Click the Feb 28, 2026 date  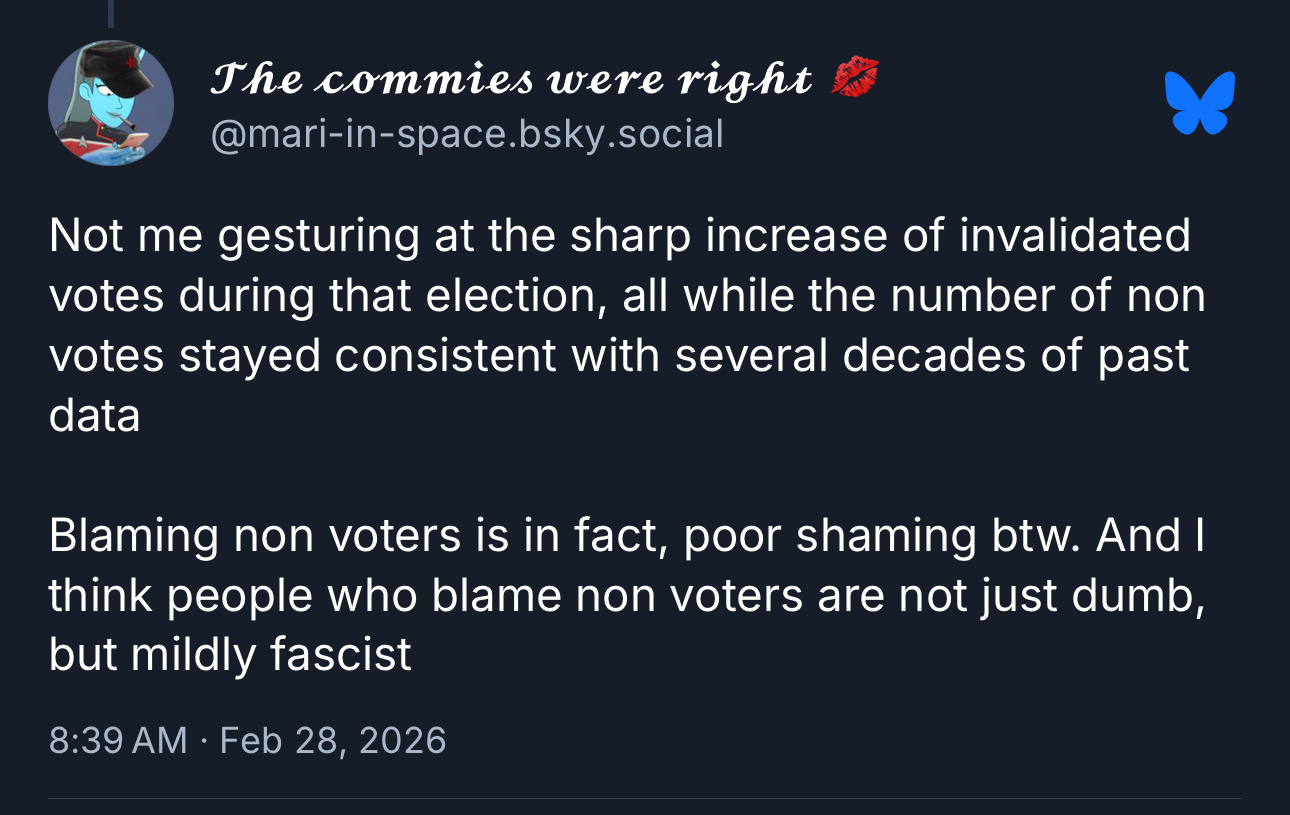pyautogui.click(x=332, y=740)
